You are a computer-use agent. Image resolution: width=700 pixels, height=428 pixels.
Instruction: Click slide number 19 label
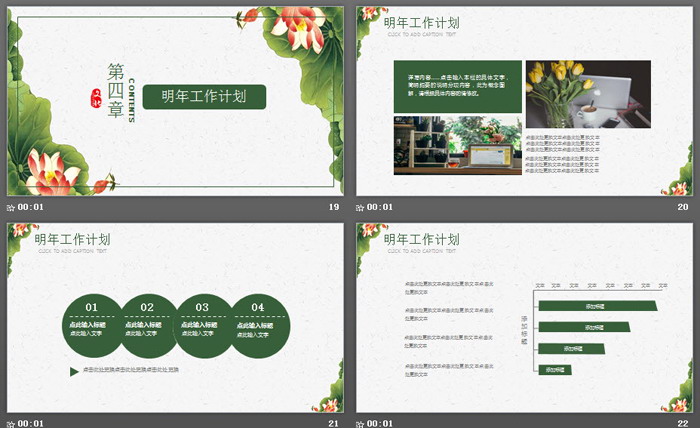pos(334,207)
